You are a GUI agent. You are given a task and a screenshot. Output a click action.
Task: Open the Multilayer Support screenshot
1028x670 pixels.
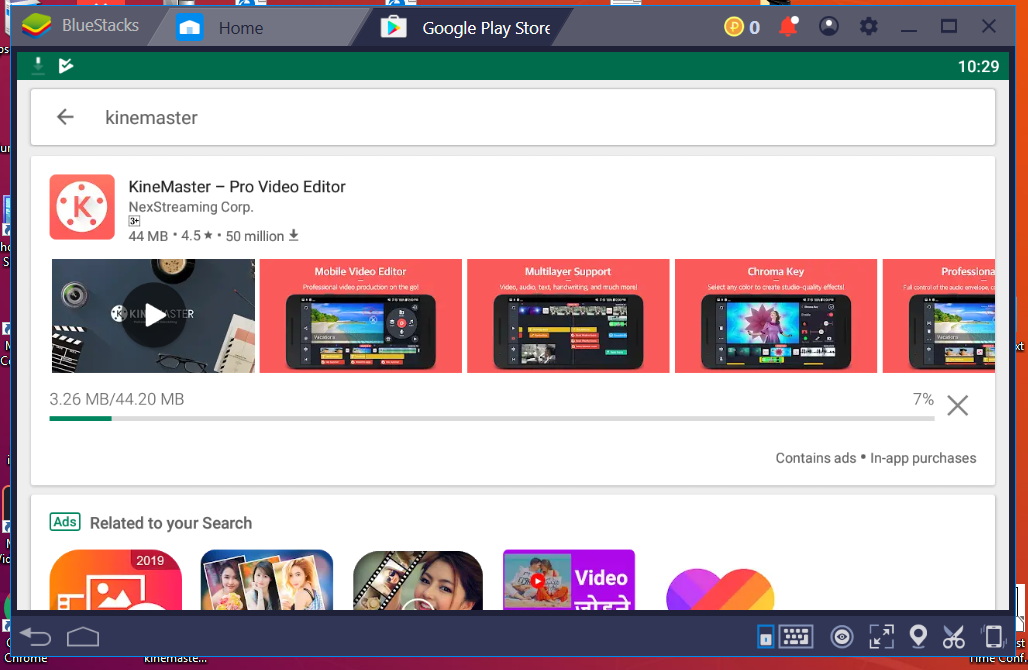(x=568, y=315)
